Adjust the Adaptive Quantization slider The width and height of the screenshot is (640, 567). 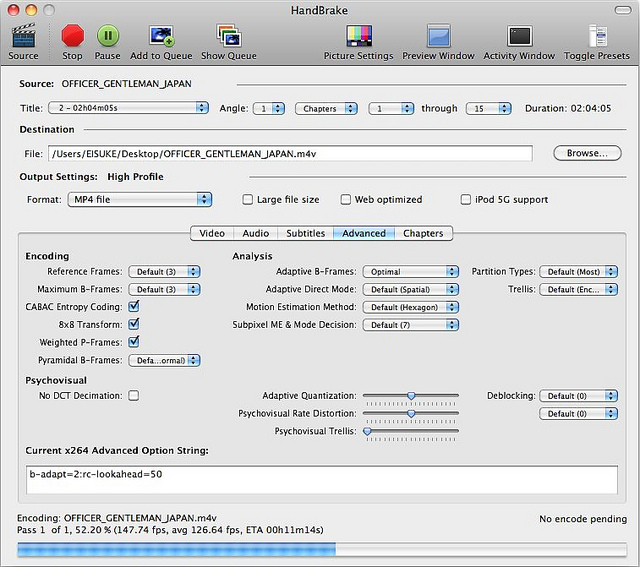[411, 396]
